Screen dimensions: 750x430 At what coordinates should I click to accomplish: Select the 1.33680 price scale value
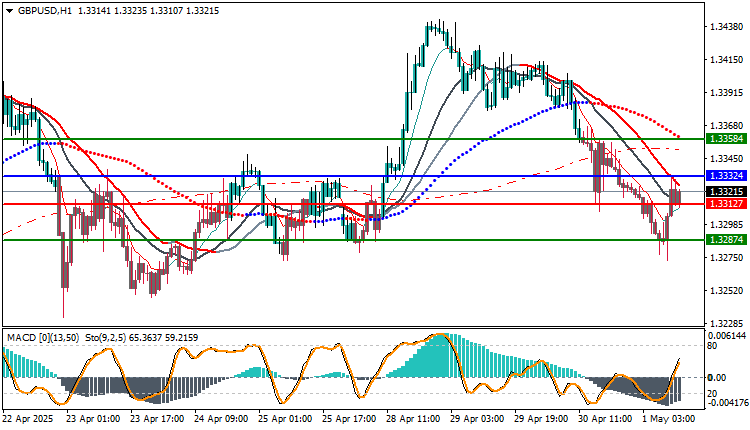[727, 126]
